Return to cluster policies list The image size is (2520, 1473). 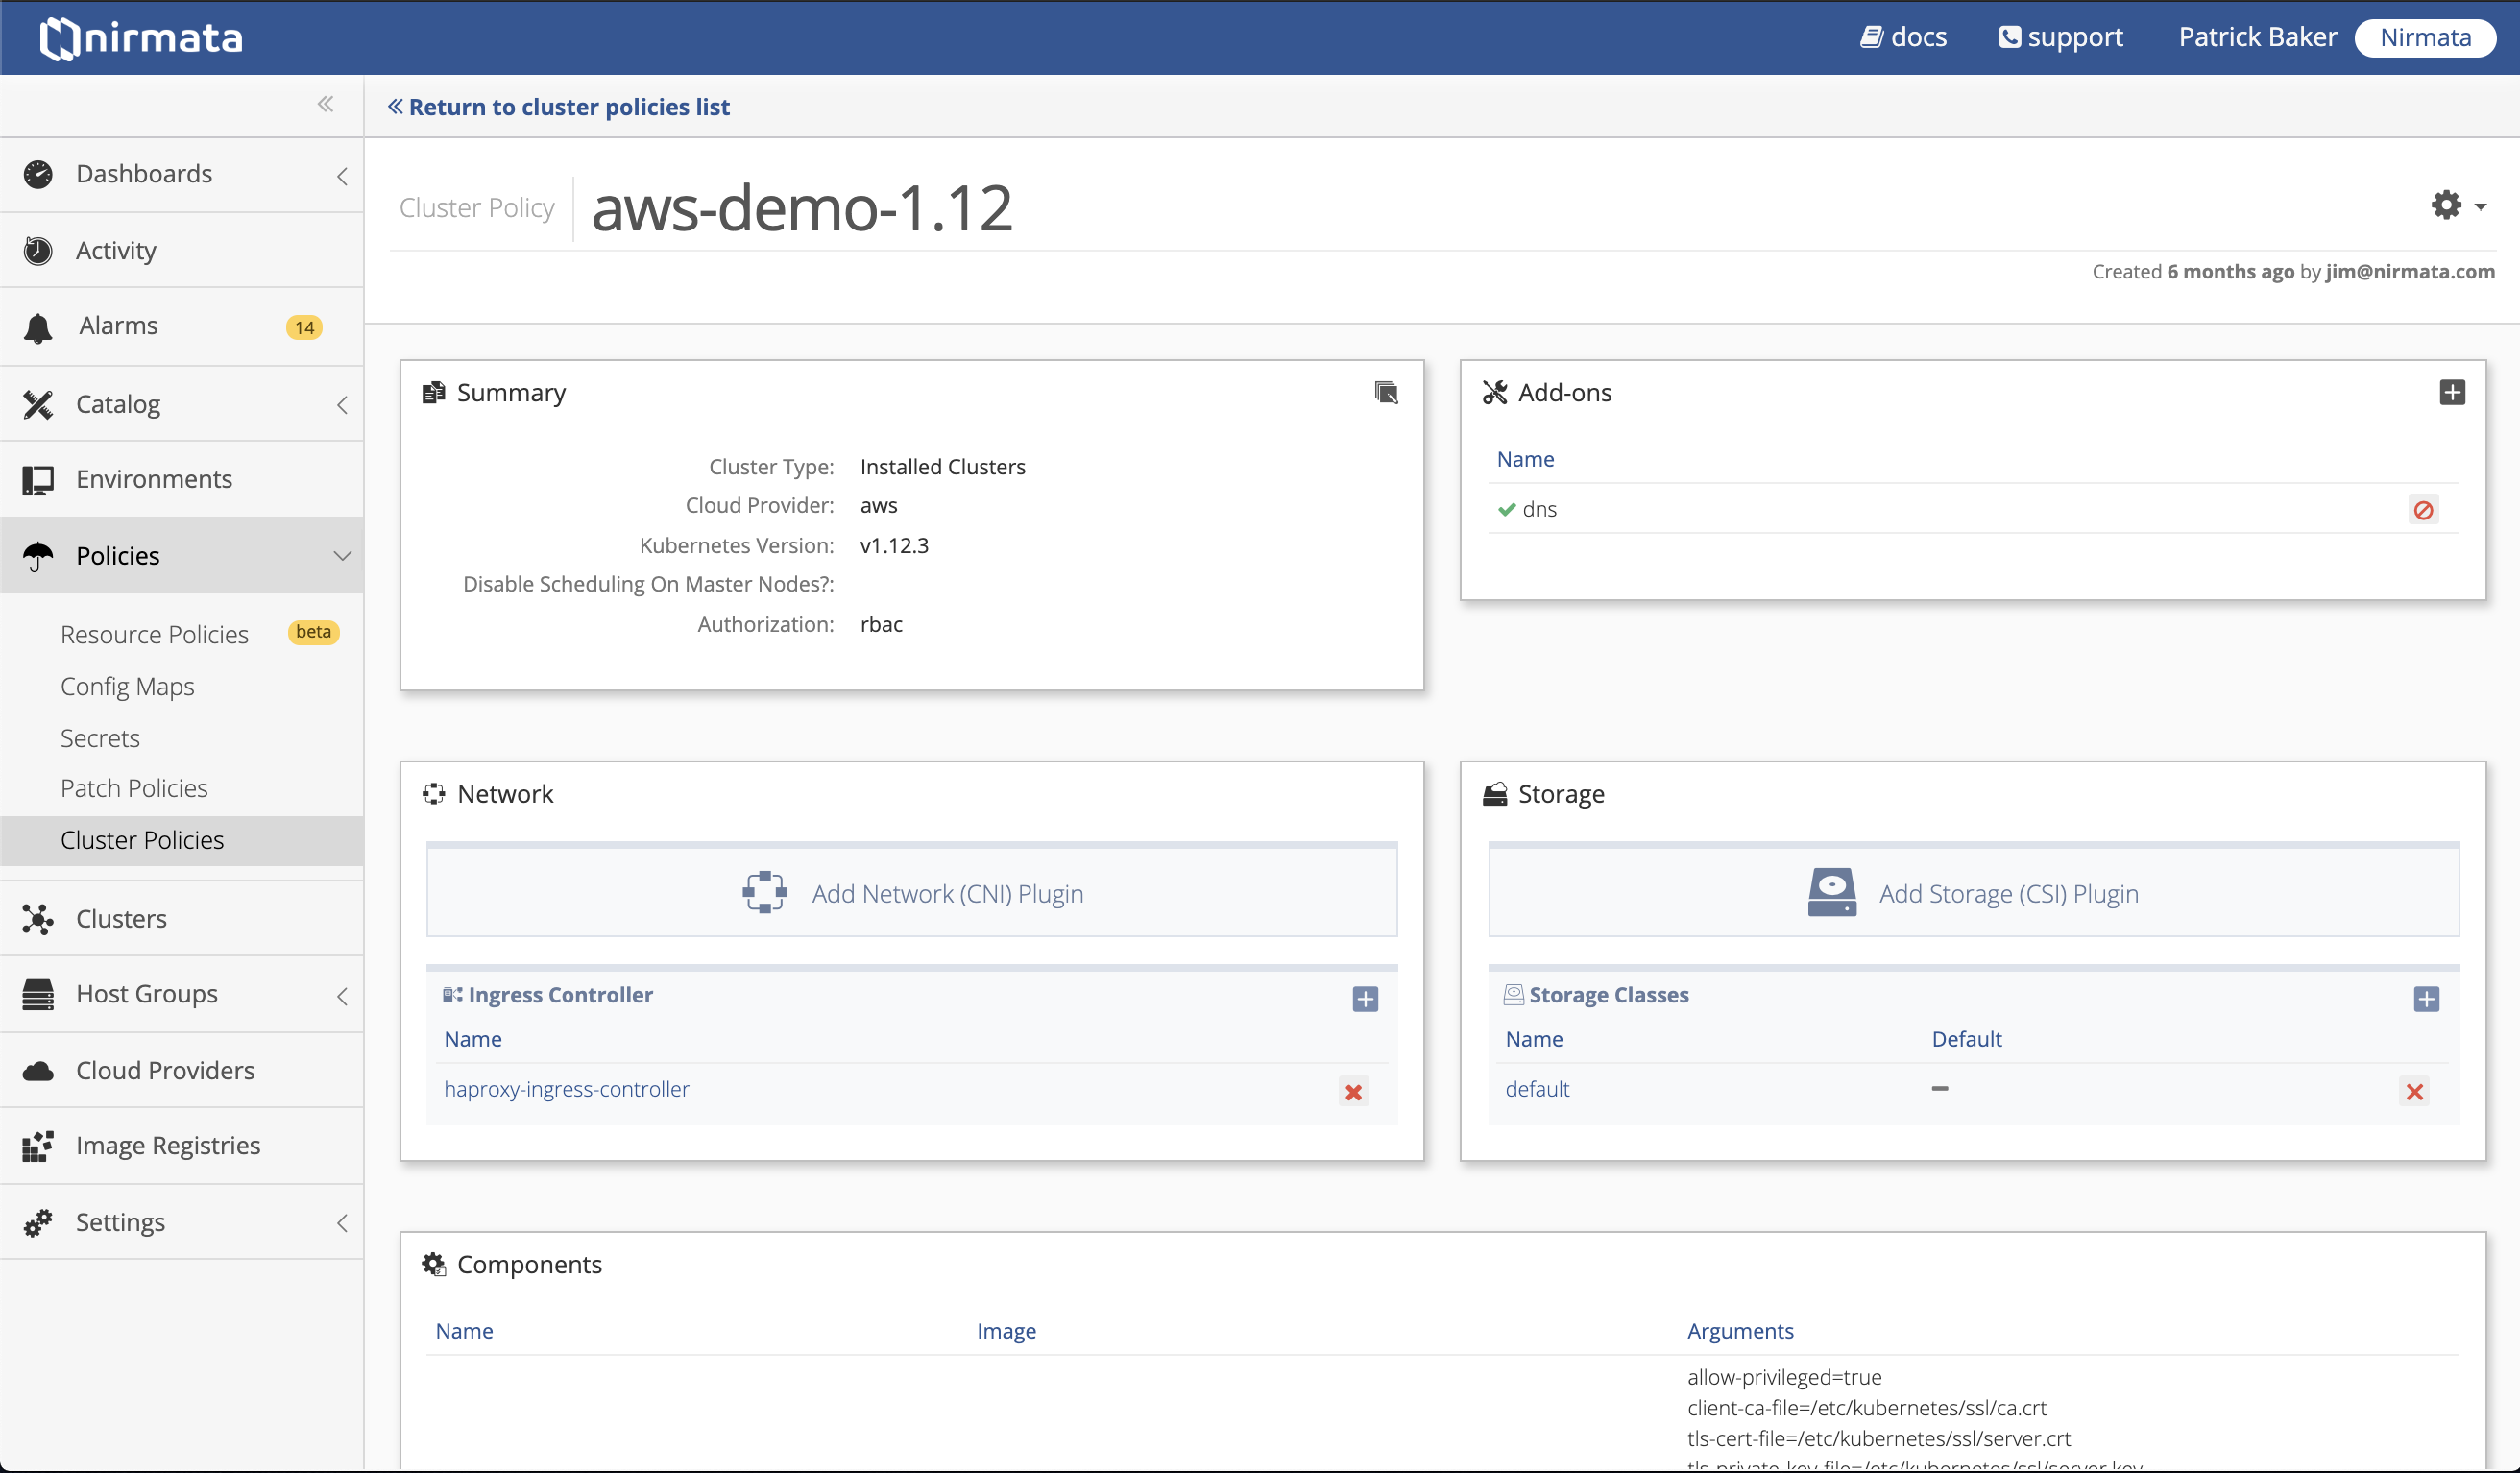[x=559, y=106]
